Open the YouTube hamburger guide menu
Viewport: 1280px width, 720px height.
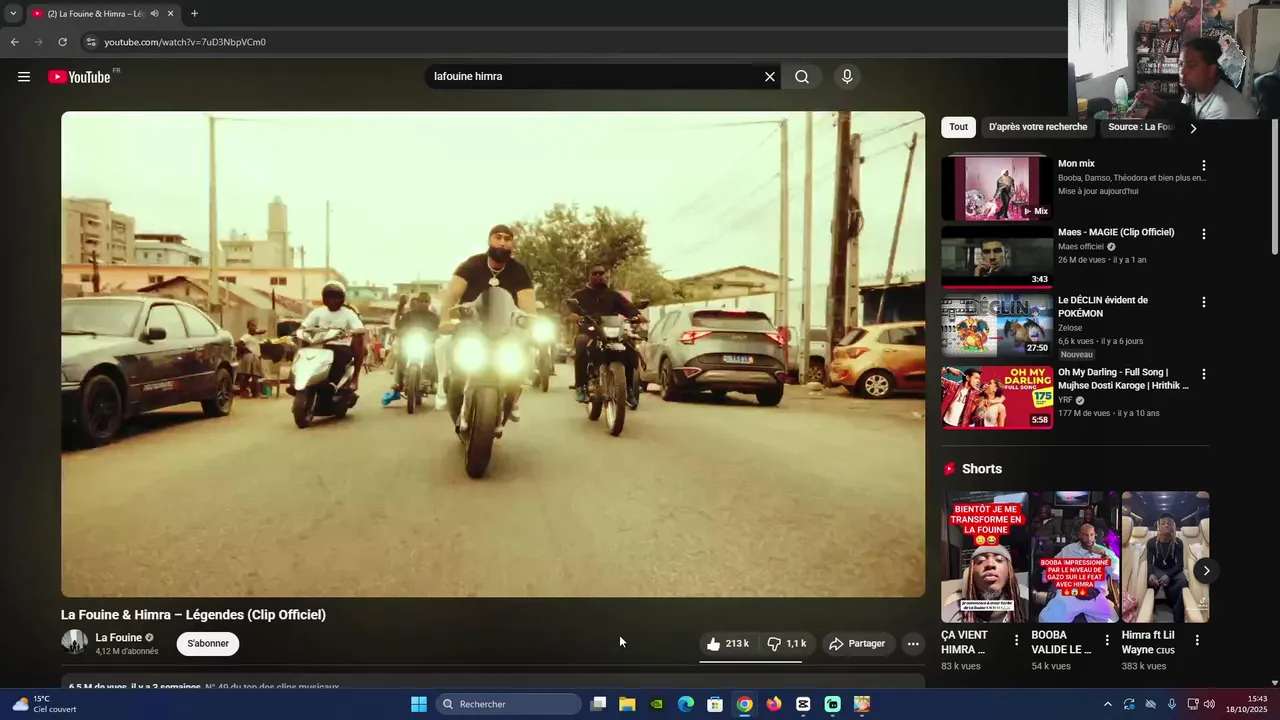coord(24,77)
